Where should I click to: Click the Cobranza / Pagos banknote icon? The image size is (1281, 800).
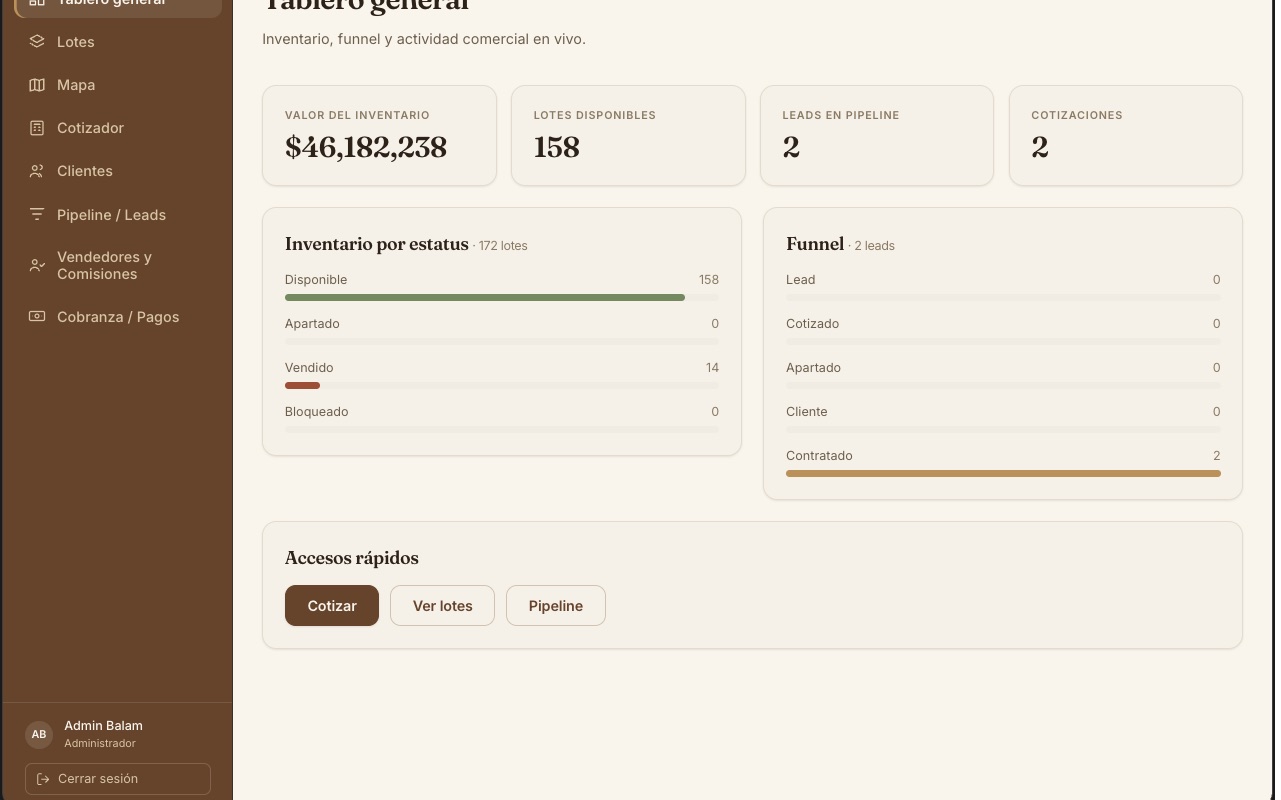pos(37,317)
